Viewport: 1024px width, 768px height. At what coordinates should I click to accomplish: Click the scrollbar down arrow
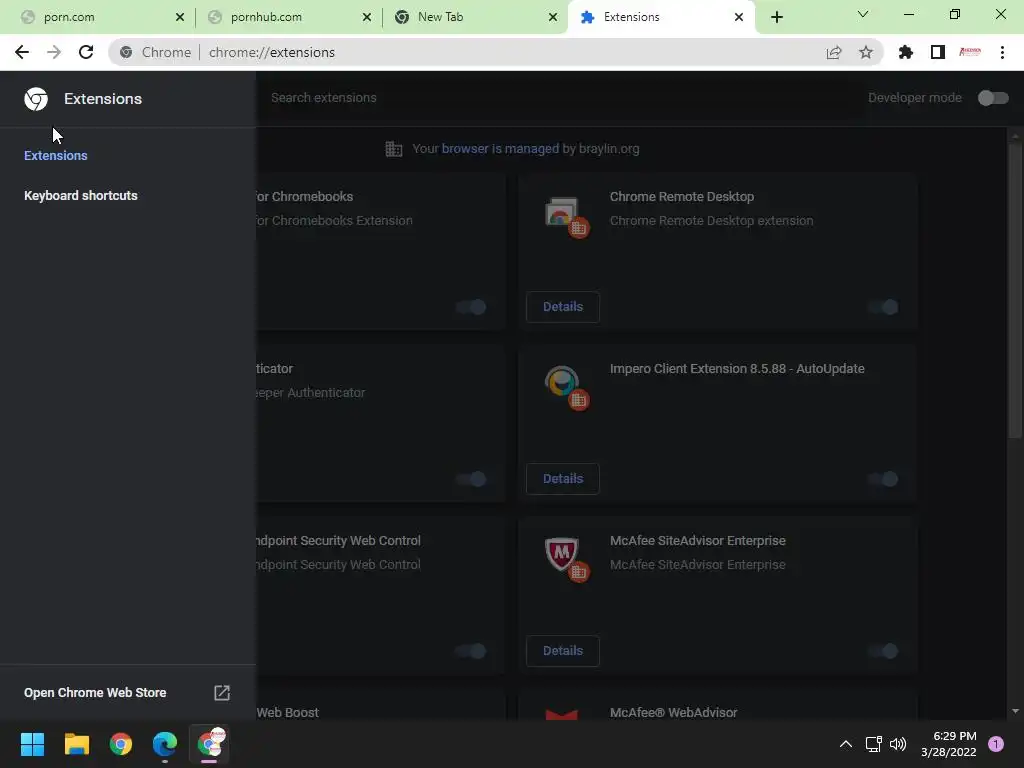pos(1015,711)
